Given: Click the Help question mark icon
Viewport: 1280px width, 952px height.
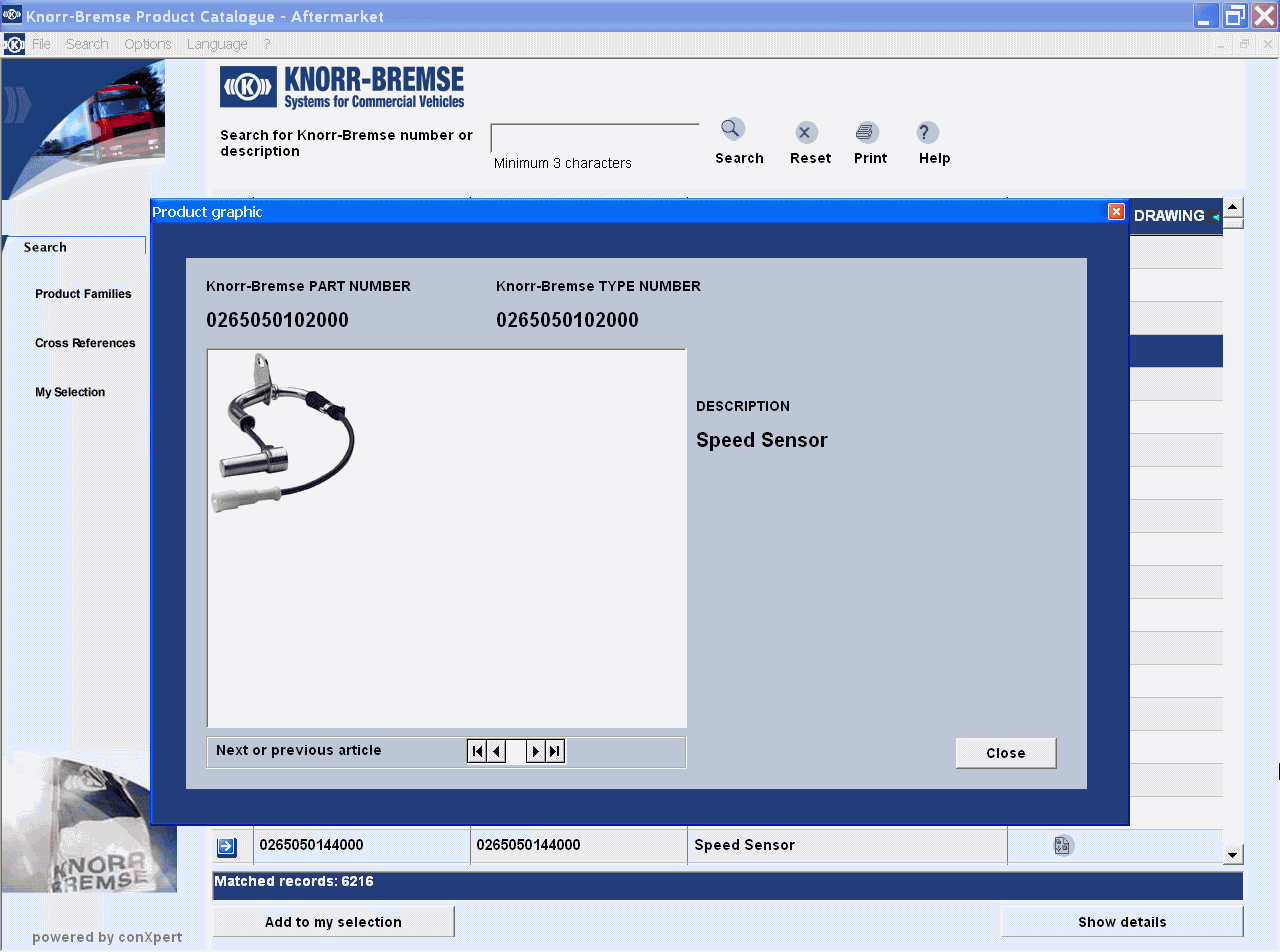Looking at the screenshot, I should [x=928, y=132].
